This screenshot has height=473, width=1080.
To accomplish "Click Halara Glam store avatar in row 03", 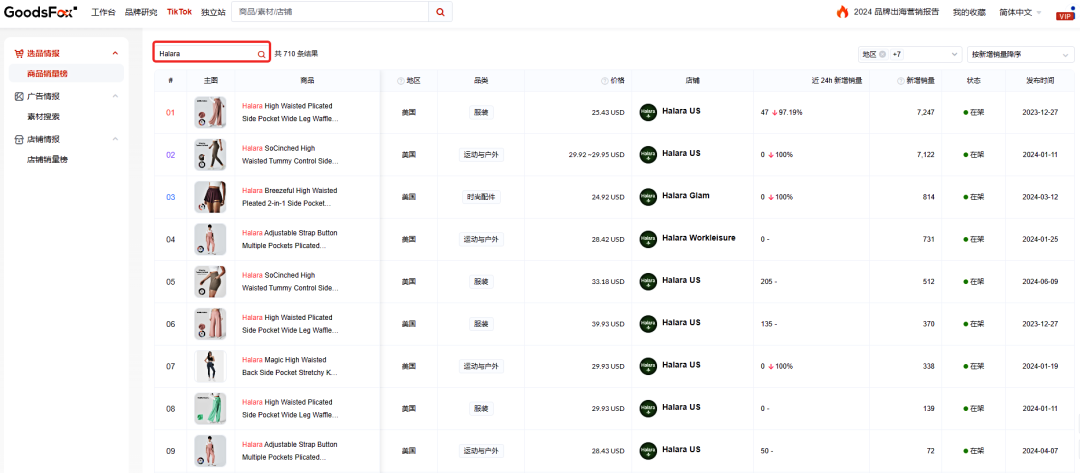I will (648, 197).
